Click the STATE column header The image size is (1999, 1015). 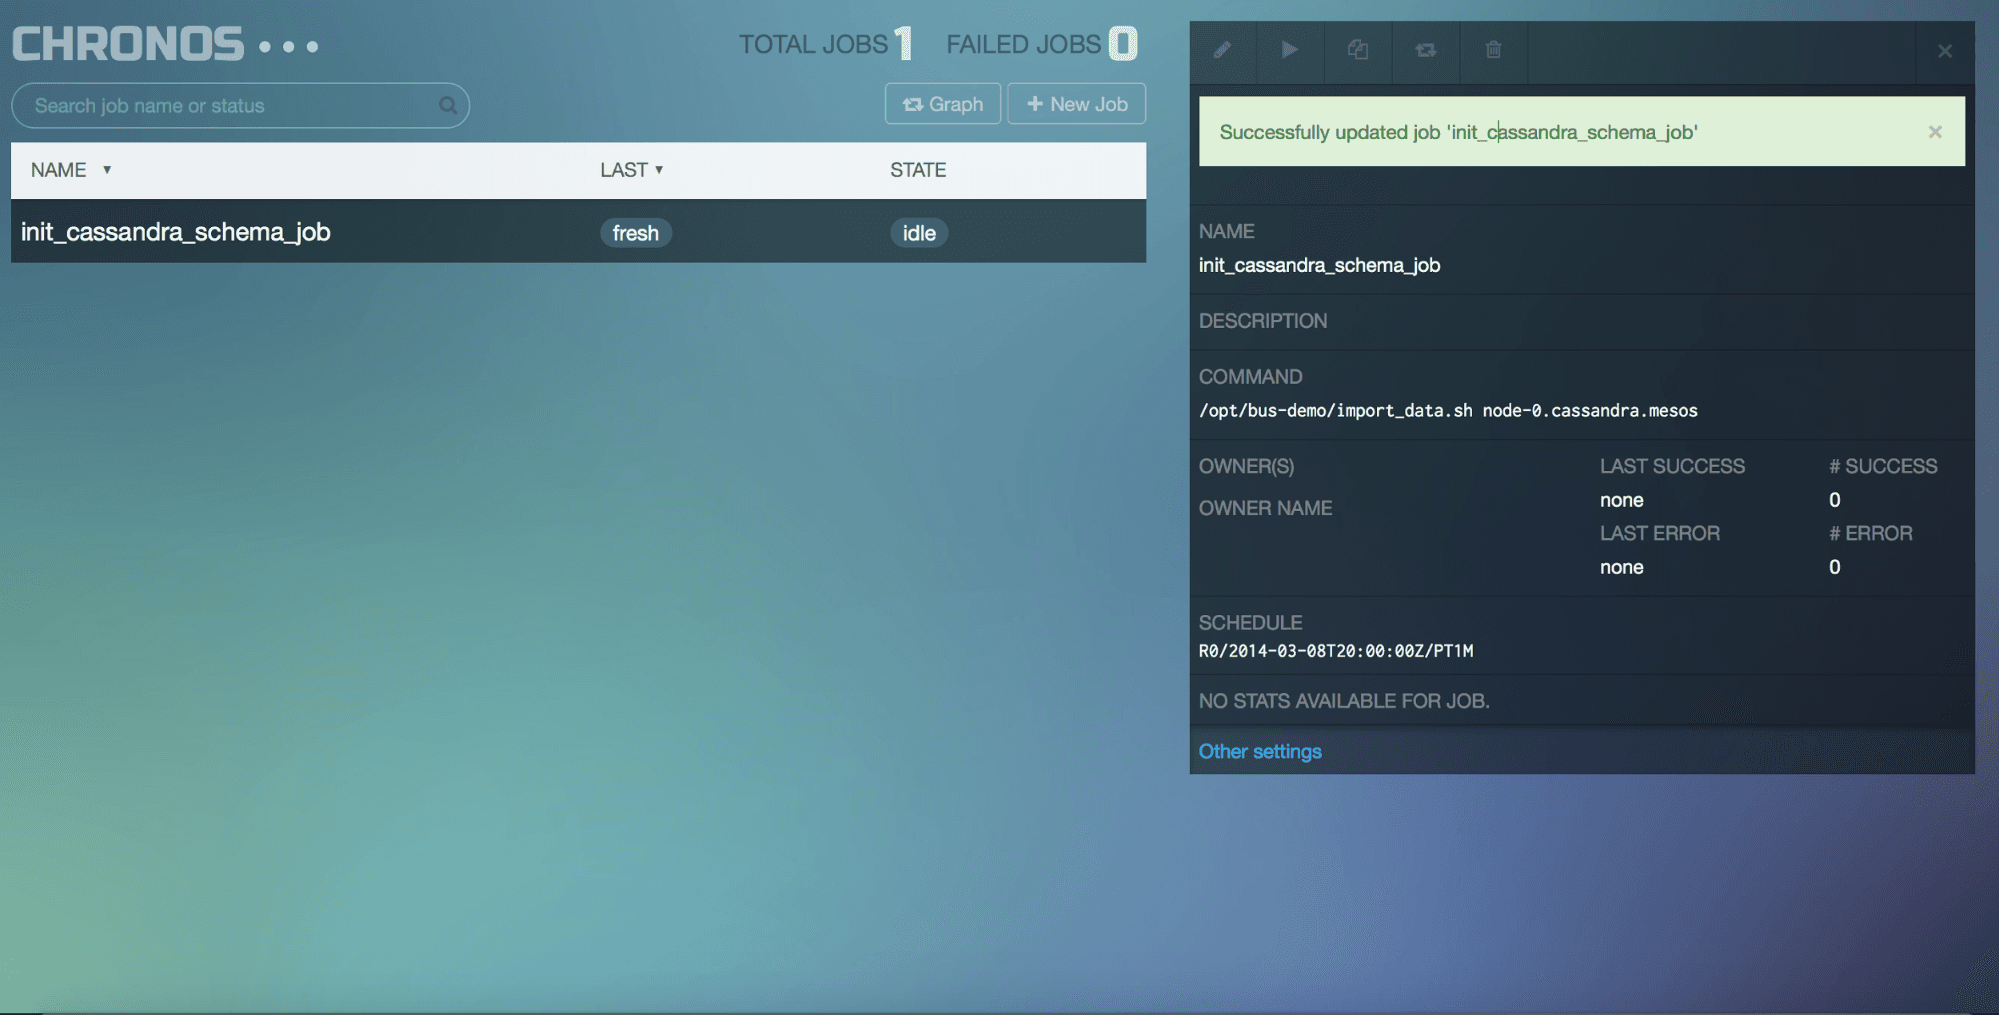point(918,170)
